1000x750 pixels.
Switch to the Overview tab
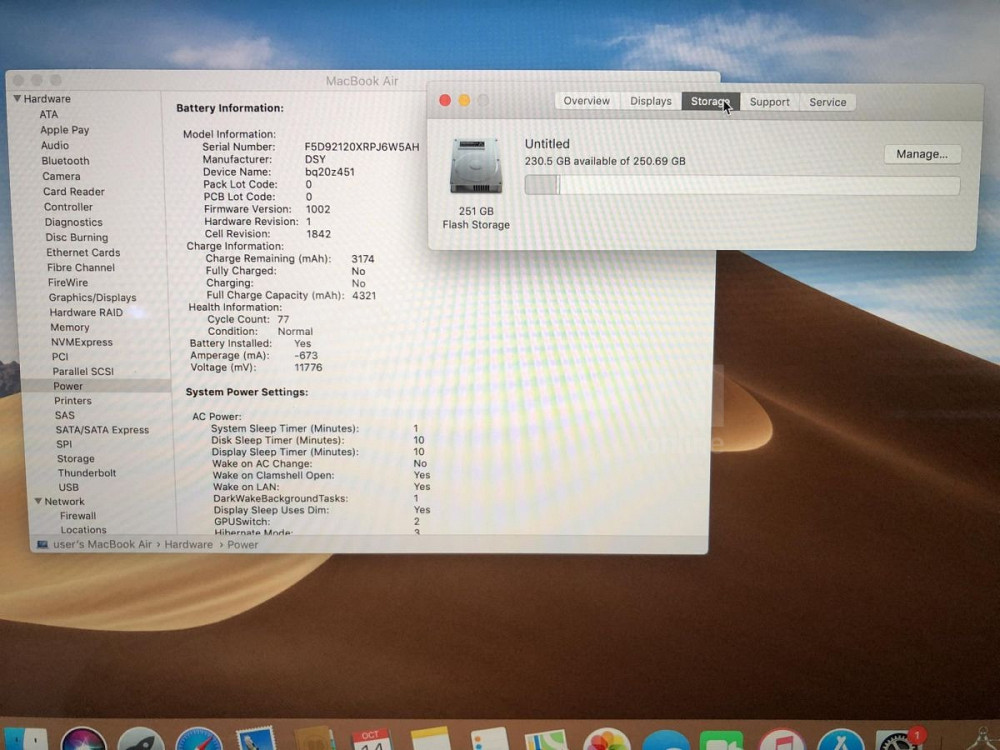click(586, 101)
